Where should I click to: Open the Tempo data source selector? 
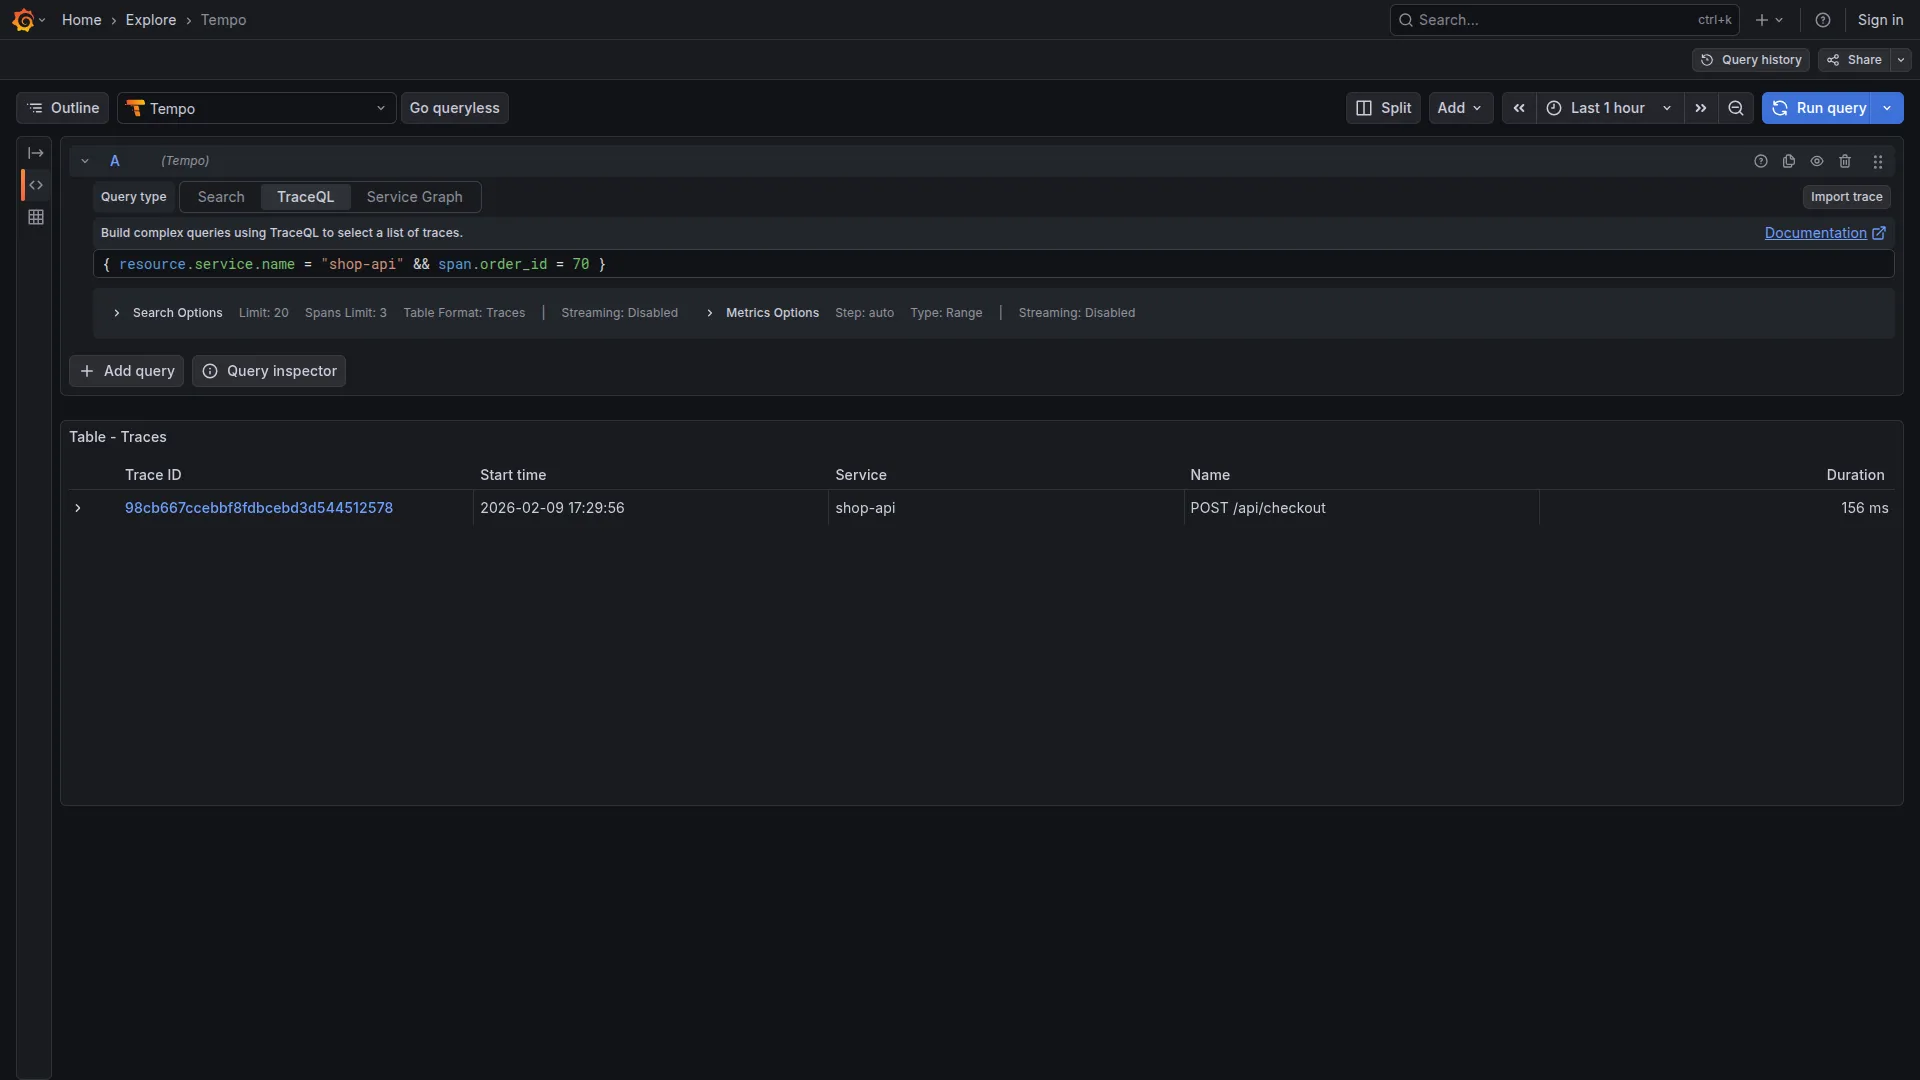[x=255, y=108]
